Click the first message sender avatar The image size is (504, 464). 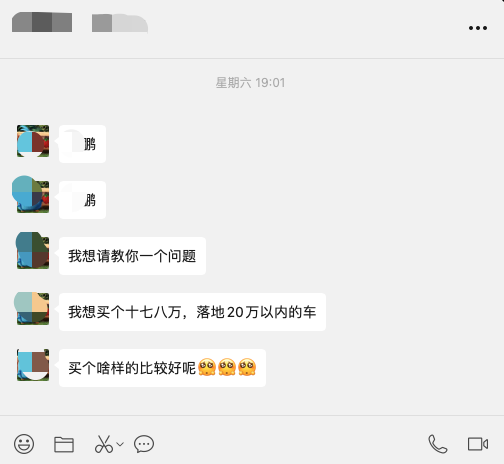[x=33, y=141]
